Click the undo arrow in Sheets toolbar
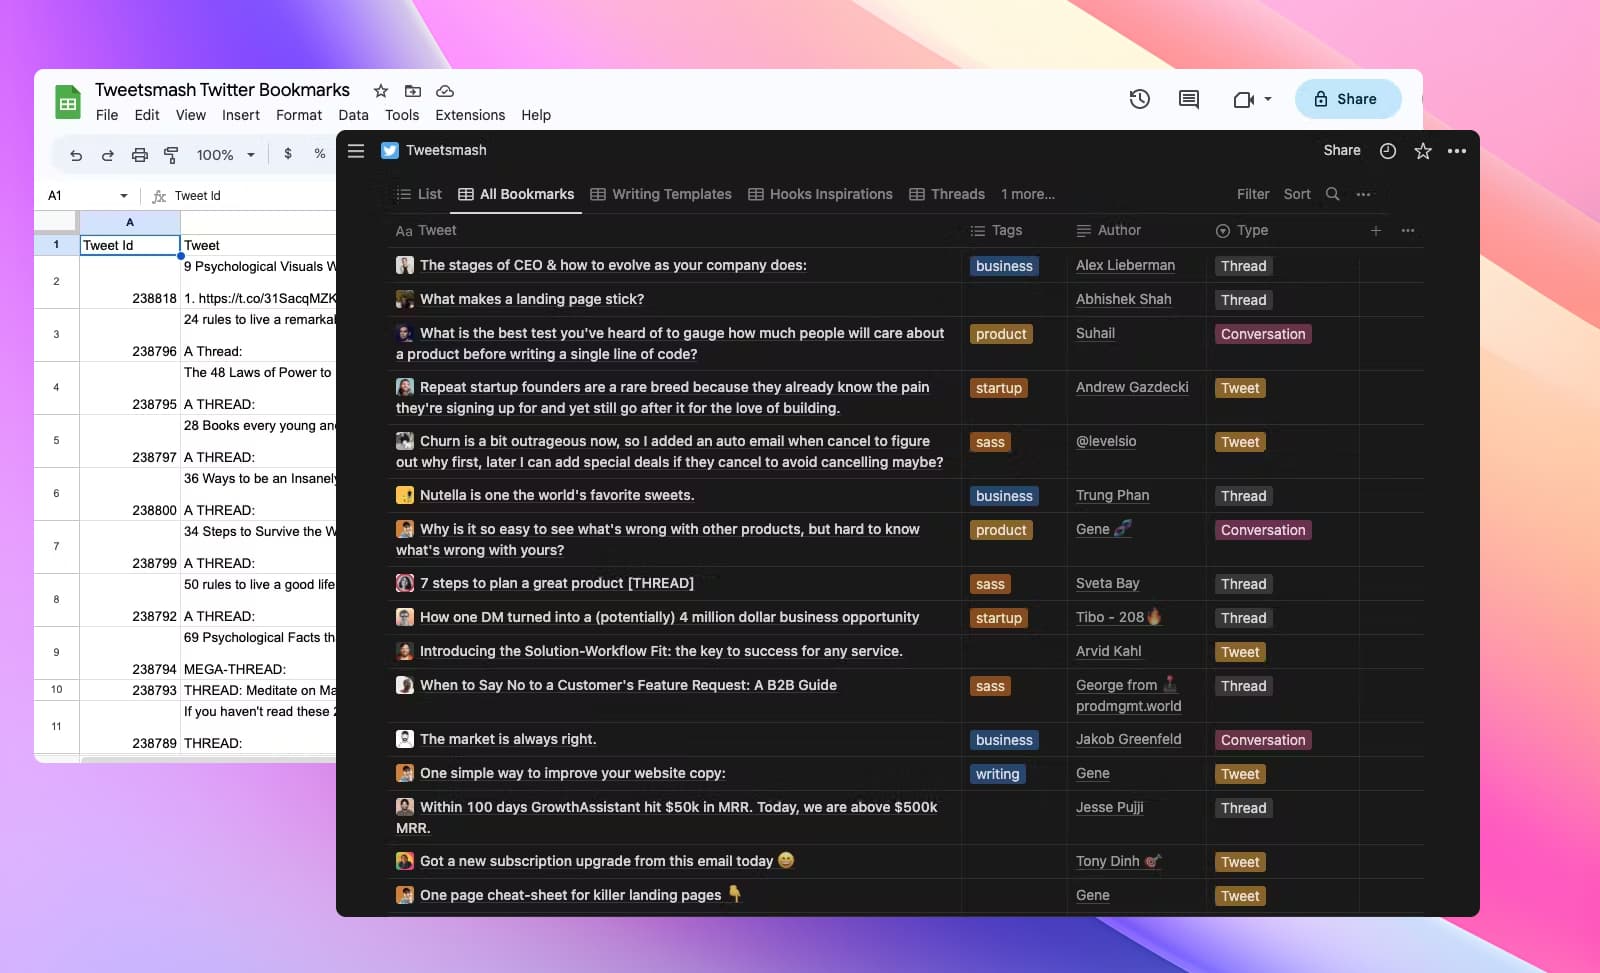Screen dimensions: 1600x973 [76, 155]
